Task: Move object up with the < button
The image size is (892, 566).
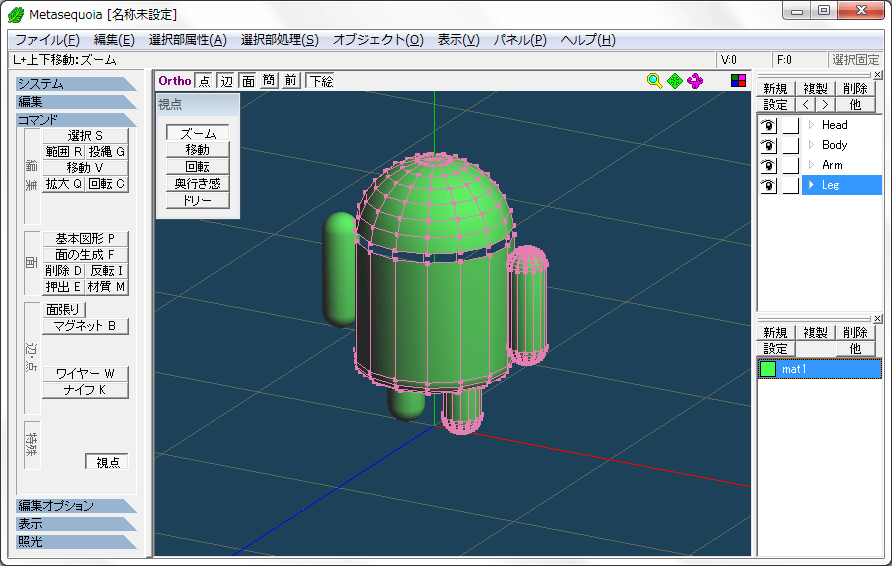Action: click(806, 105)
